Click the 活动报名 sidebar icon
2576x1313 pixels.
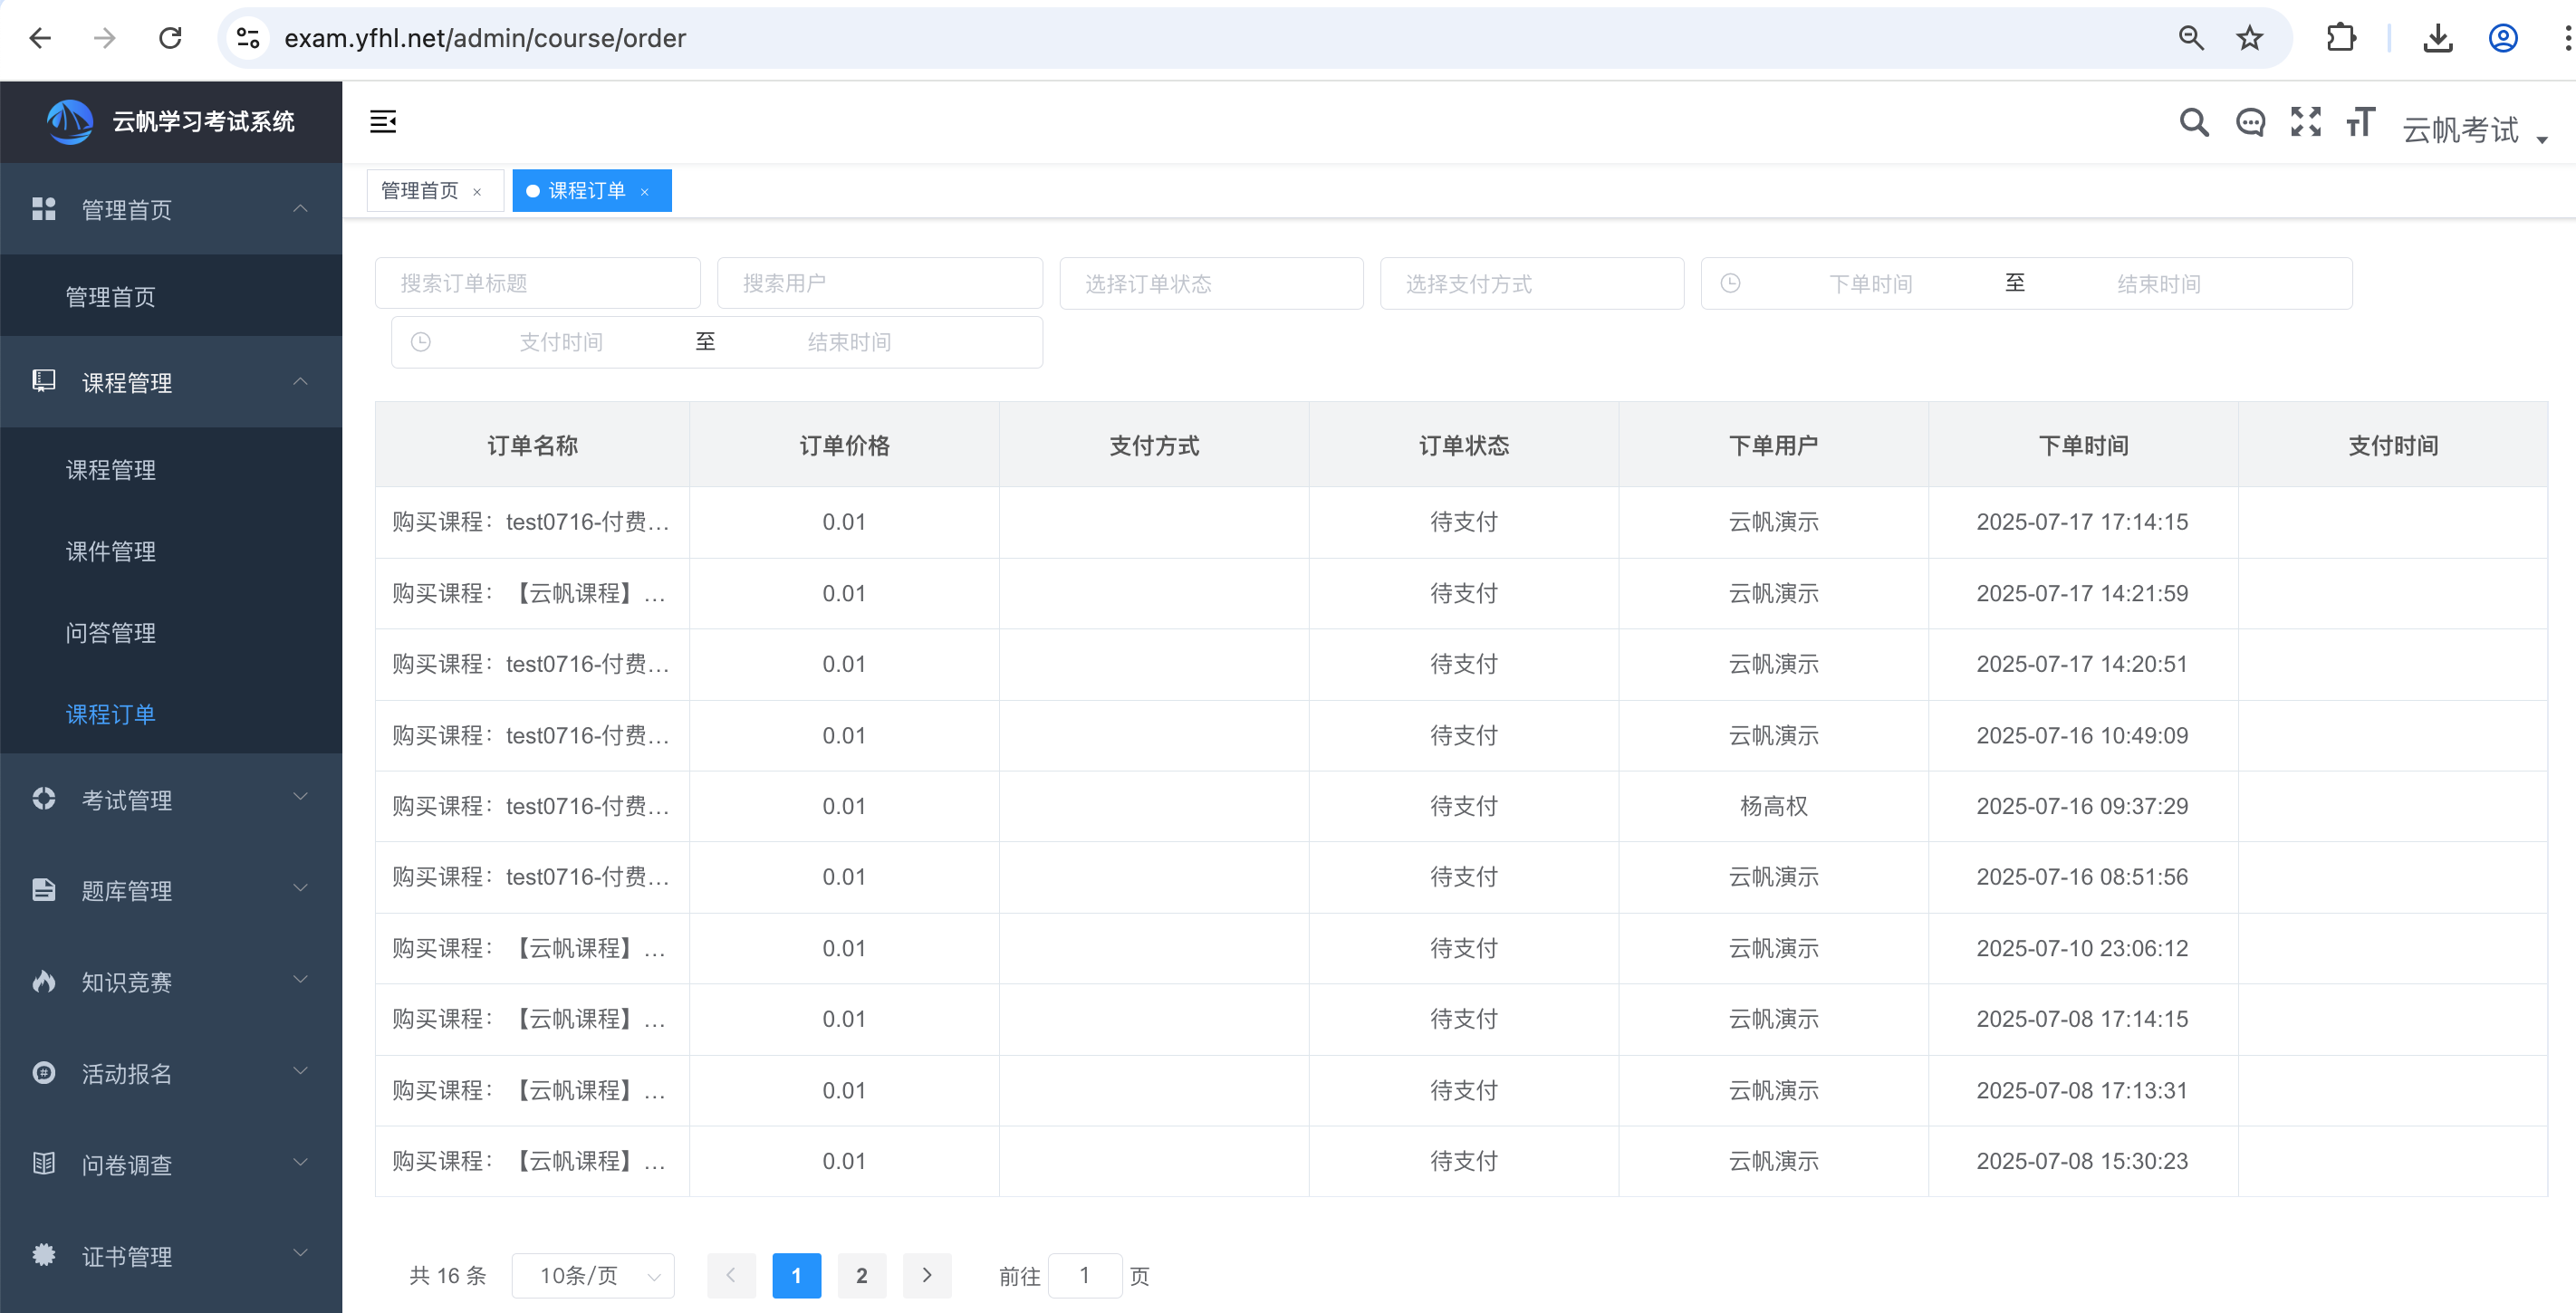(x=44, y=1072)
